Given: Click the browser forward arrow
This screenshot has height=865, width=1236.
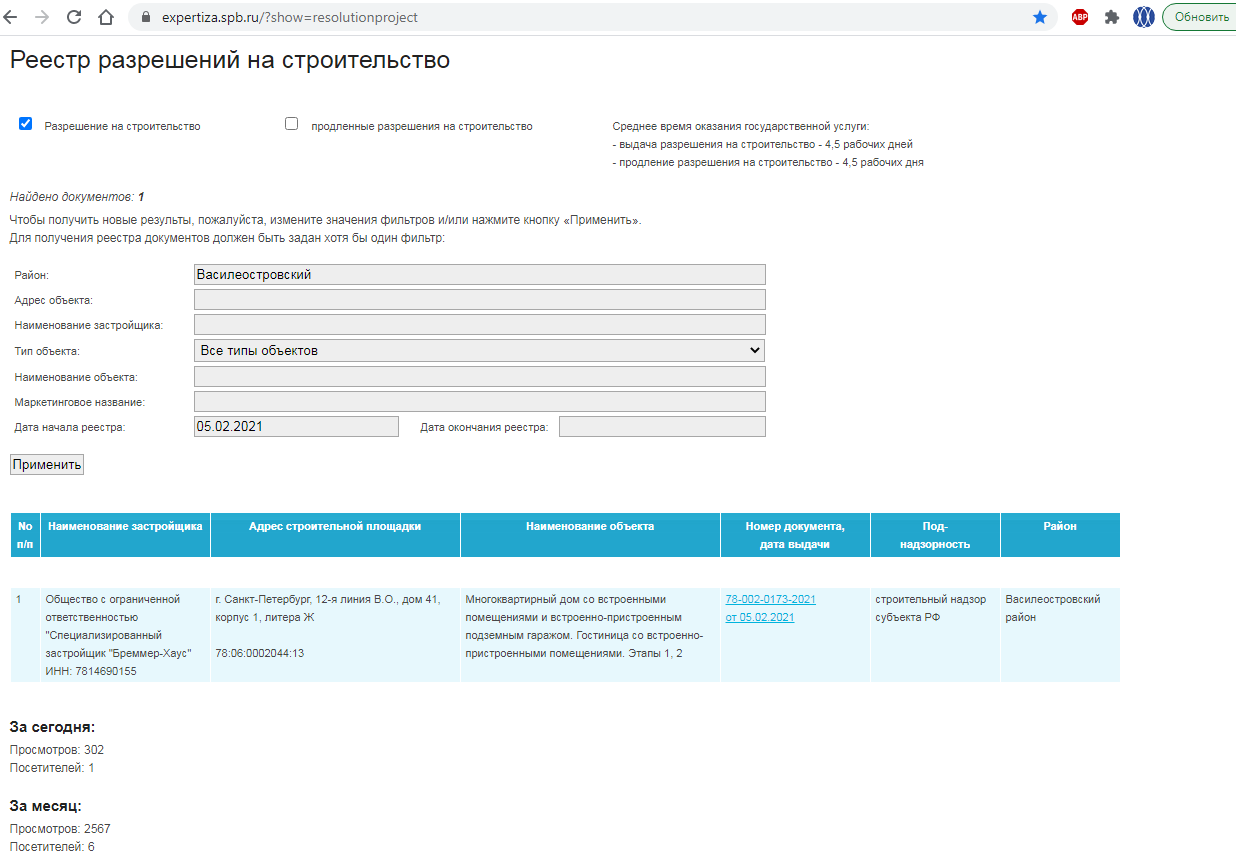Looking at the screenshot, I should [42, 17].
